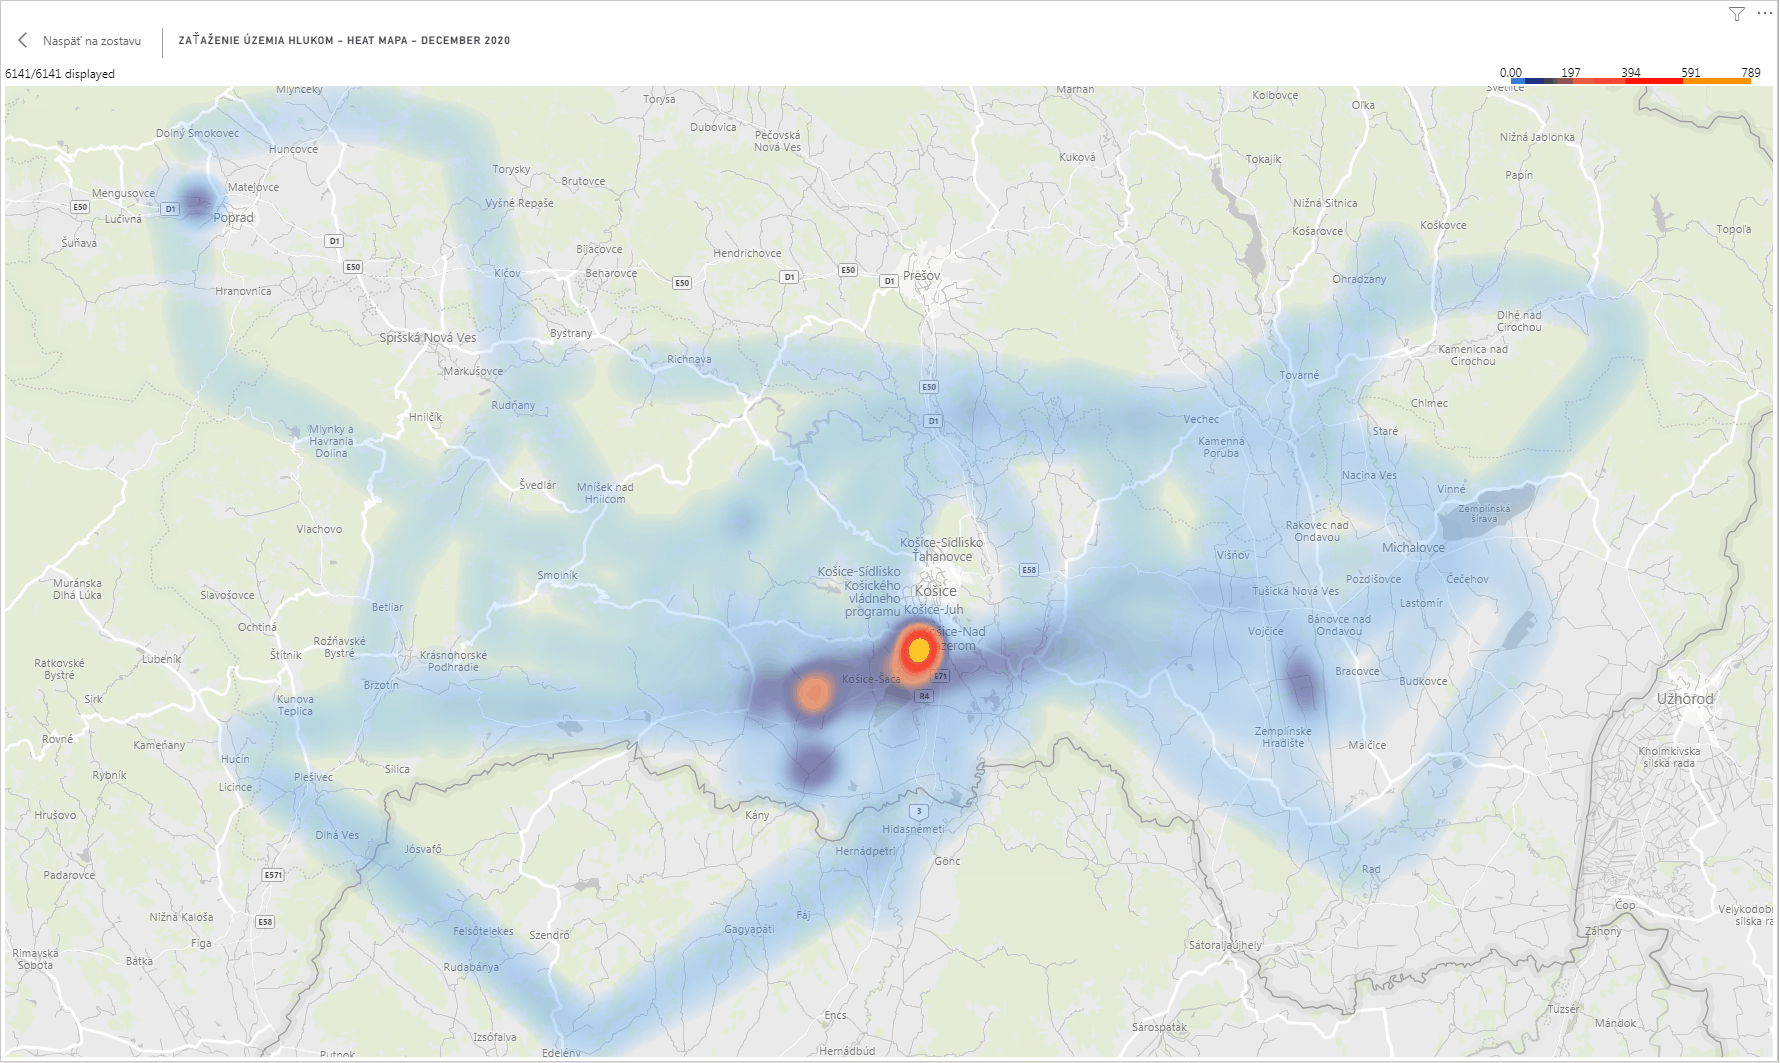Image resolution: width=1780 pixels, height=1063 pixels.
Task: Open the More options ellipsis menu
Action: coord(1764,14)
